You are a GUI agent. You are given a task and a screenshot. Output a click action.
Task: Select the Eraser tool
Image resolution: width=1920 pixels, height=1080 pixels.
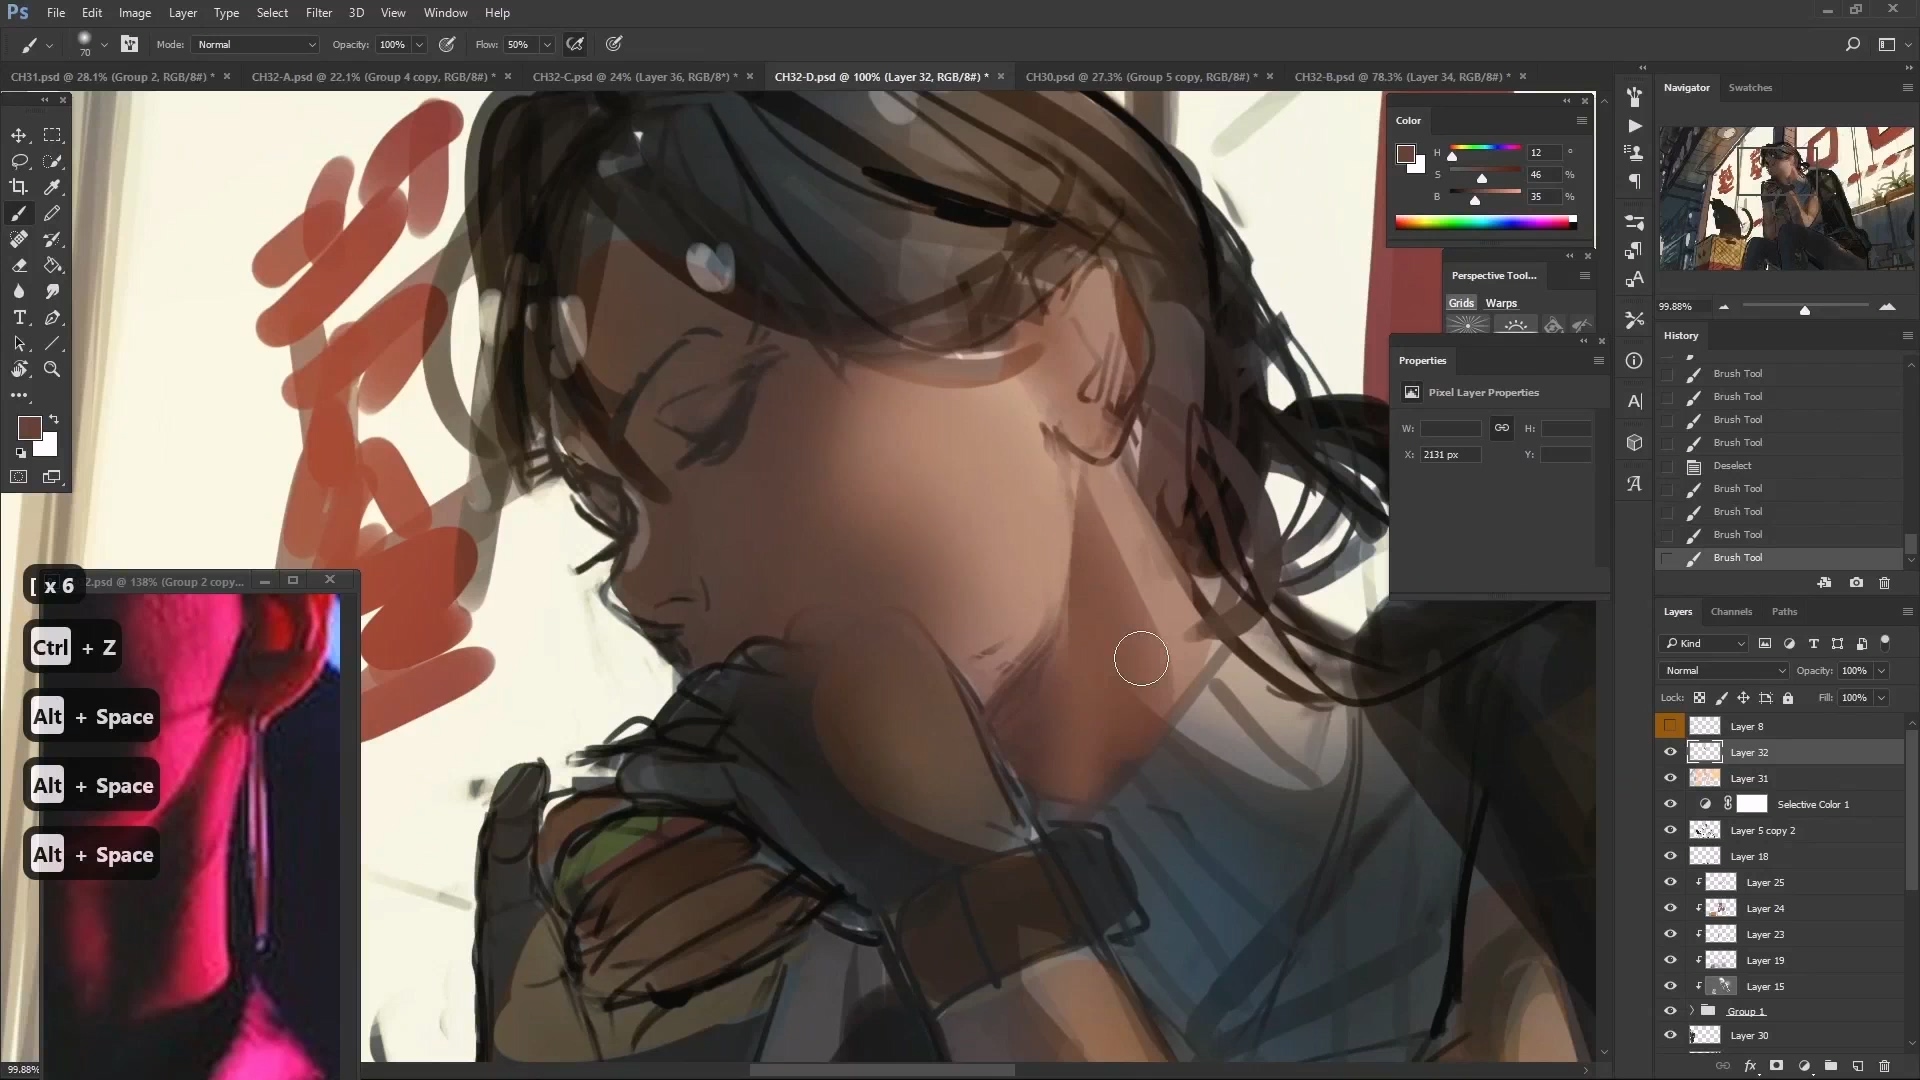(19, 265)
